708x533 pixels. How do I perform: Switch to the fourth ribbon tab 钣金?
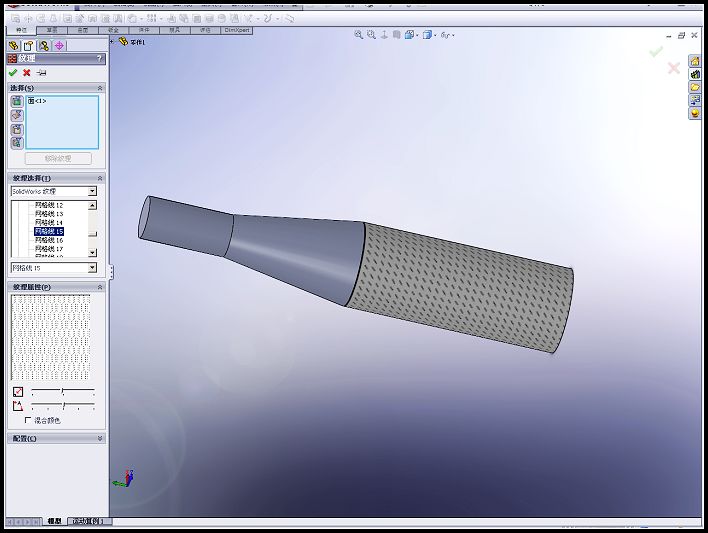point(113,30)
